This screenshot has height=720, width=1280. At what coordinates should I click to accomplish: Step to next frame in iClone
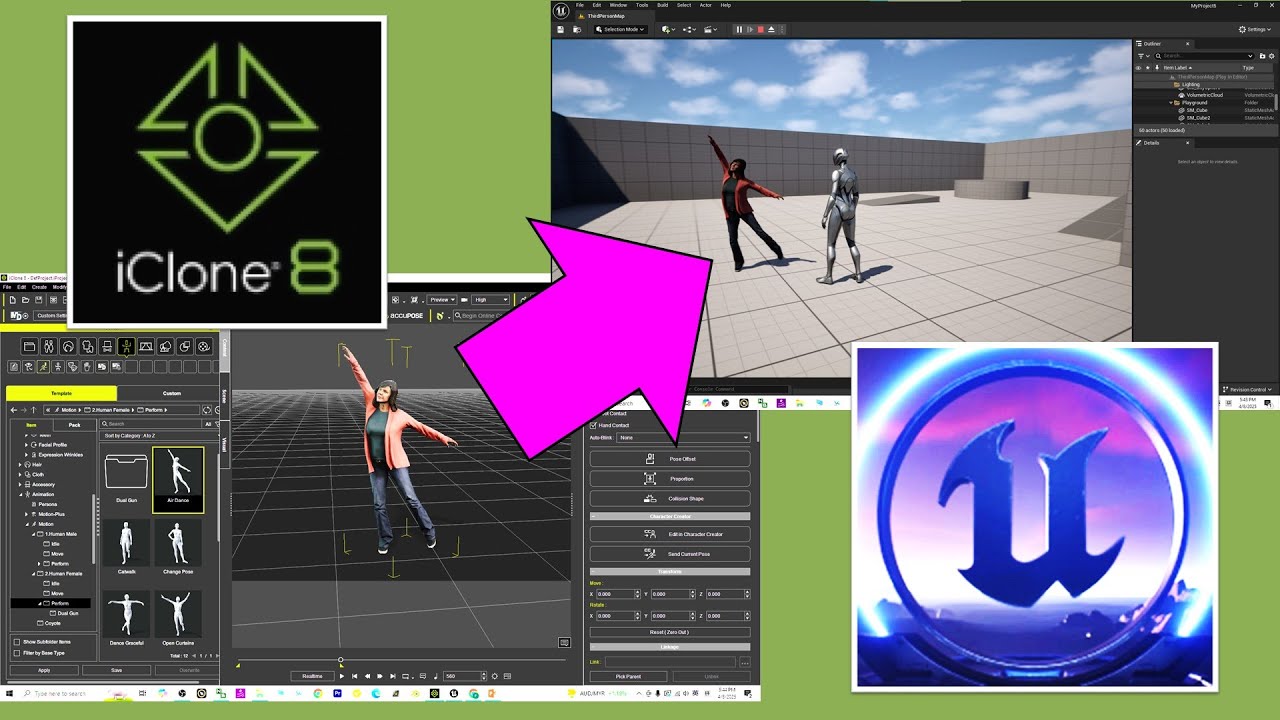point(380,676)
